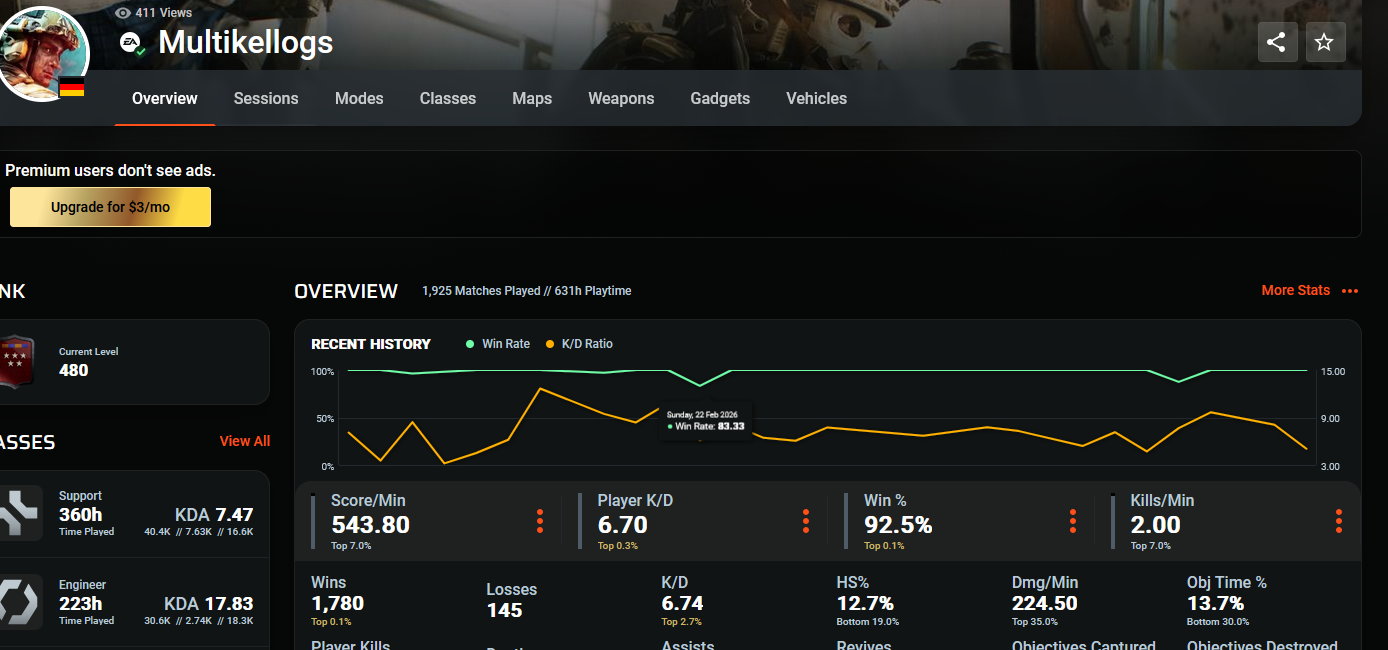This screenshot has width=1388, height=650.
Task: Click the share profile icon
Action: (1277, 42)
